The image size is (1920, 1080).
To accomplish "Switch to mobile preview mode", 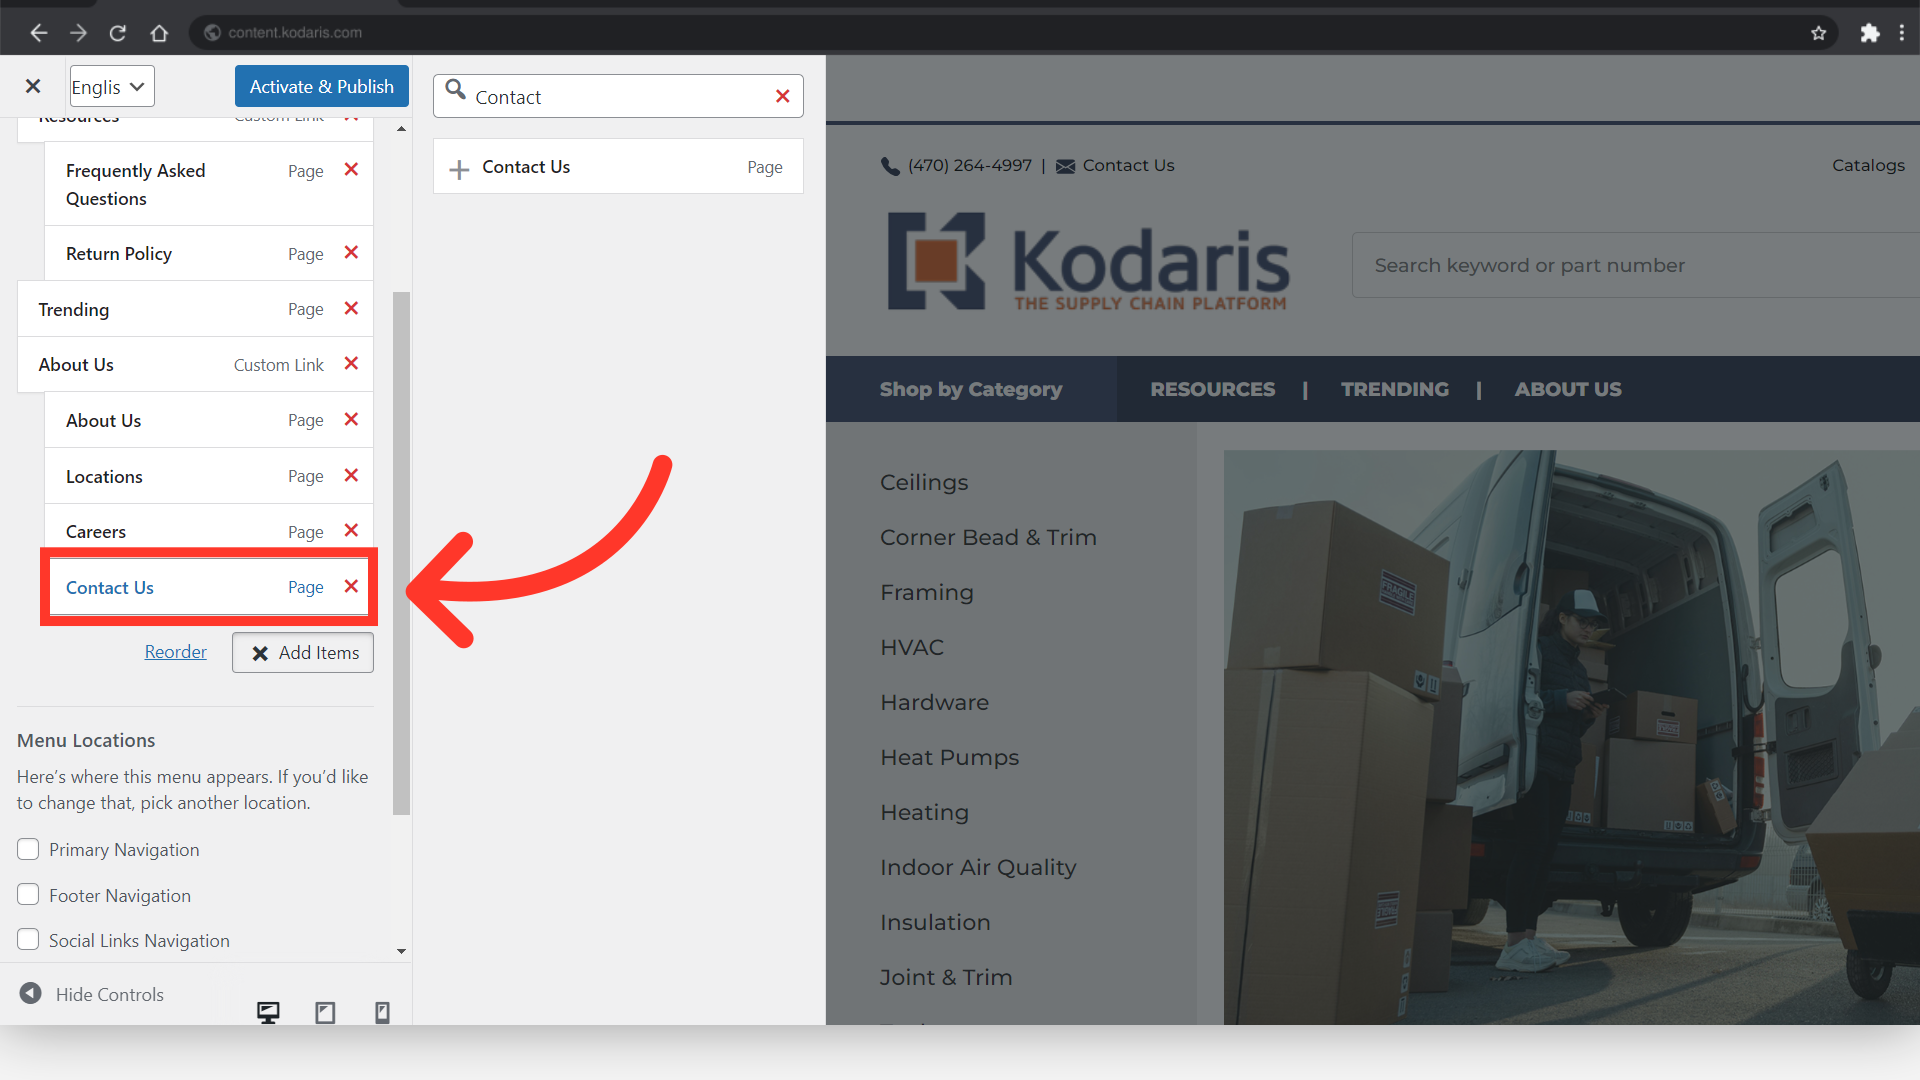I will coord(382,1012).
